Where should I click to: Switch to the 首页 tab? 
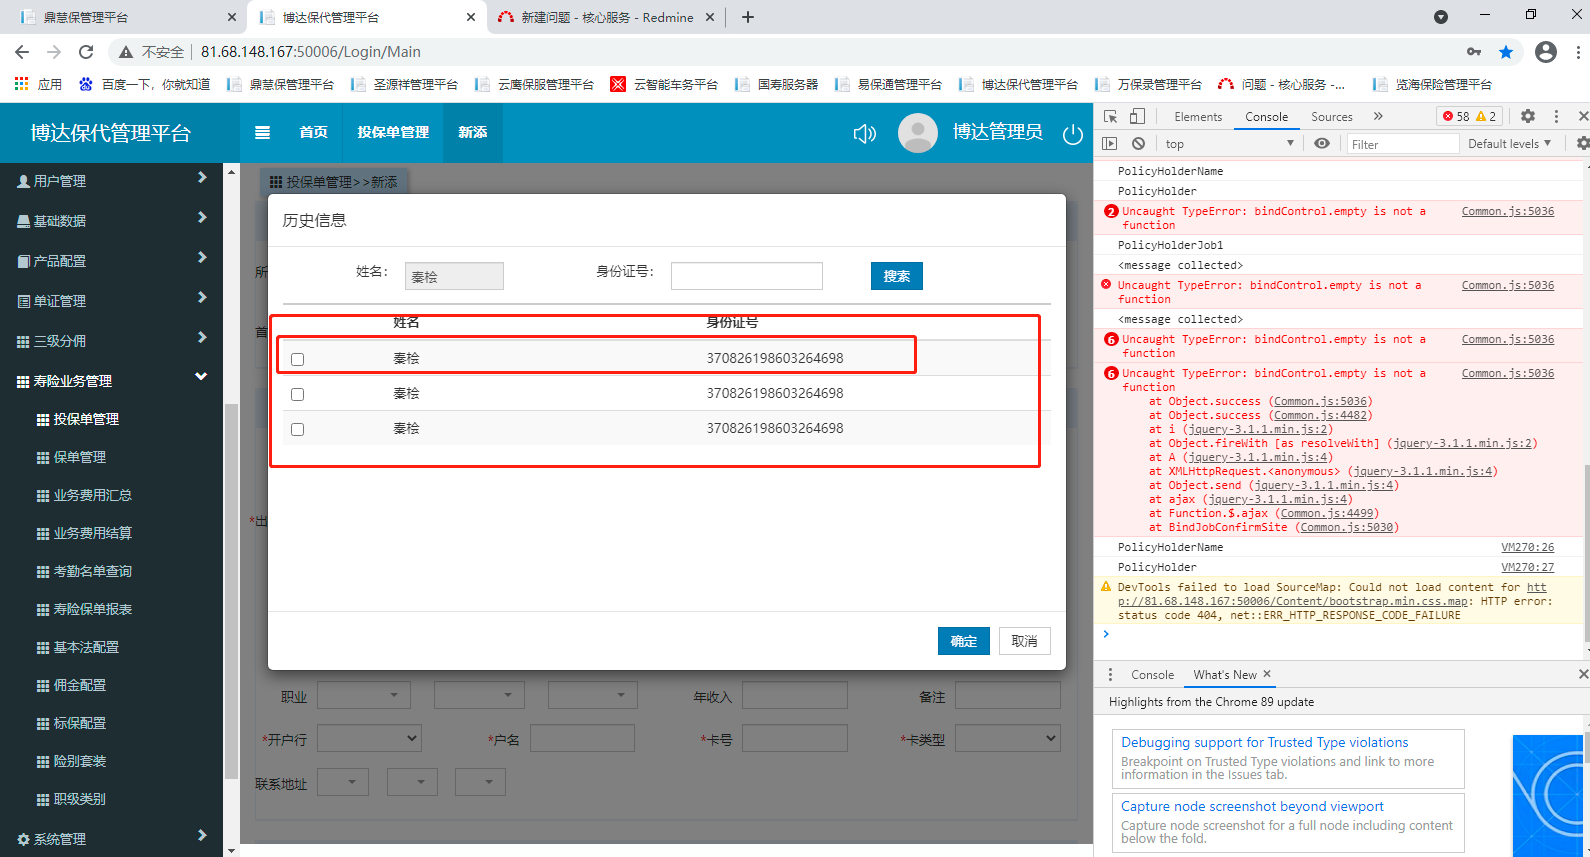tap(313, 132)
